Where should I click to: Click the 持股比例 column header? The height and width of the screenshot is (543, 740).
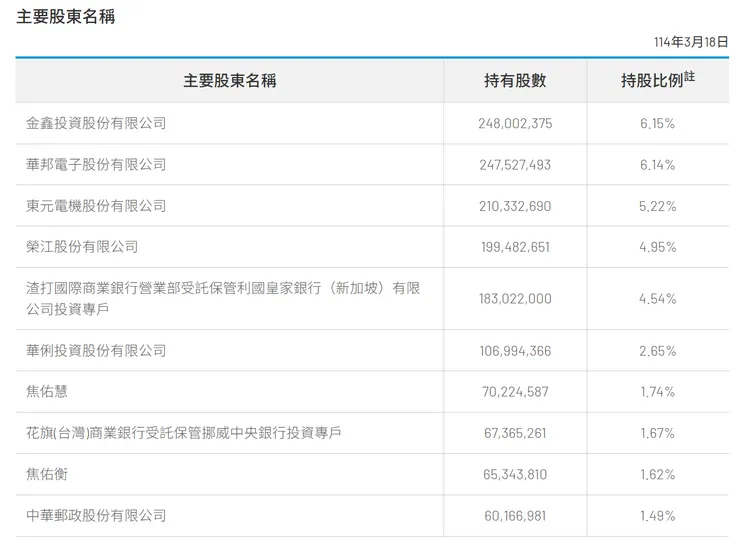[652, 81]
